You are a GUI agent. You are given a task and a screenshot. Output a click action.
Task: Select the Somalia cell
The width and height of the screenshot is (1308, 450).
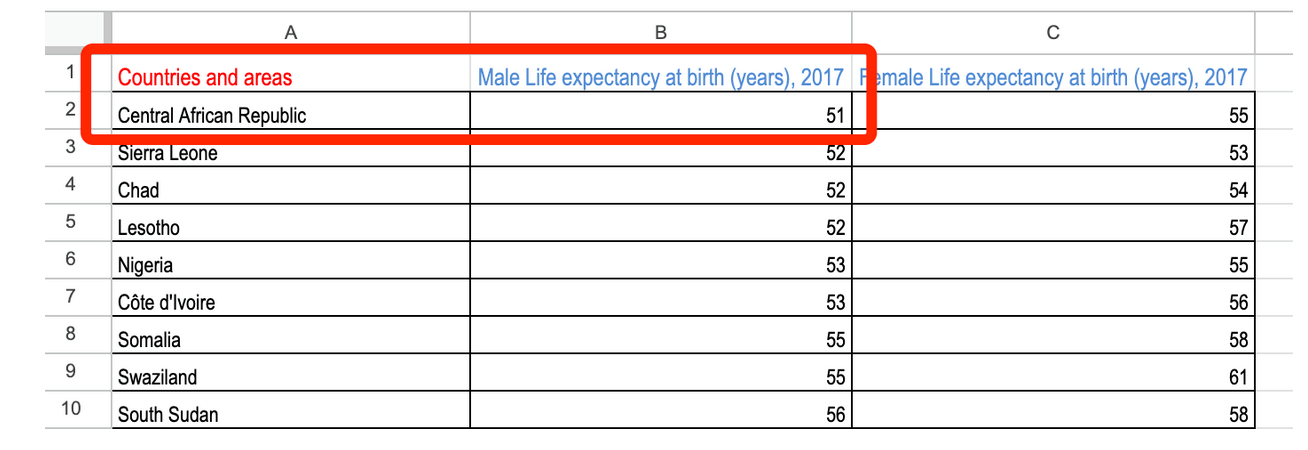[290, 339]
